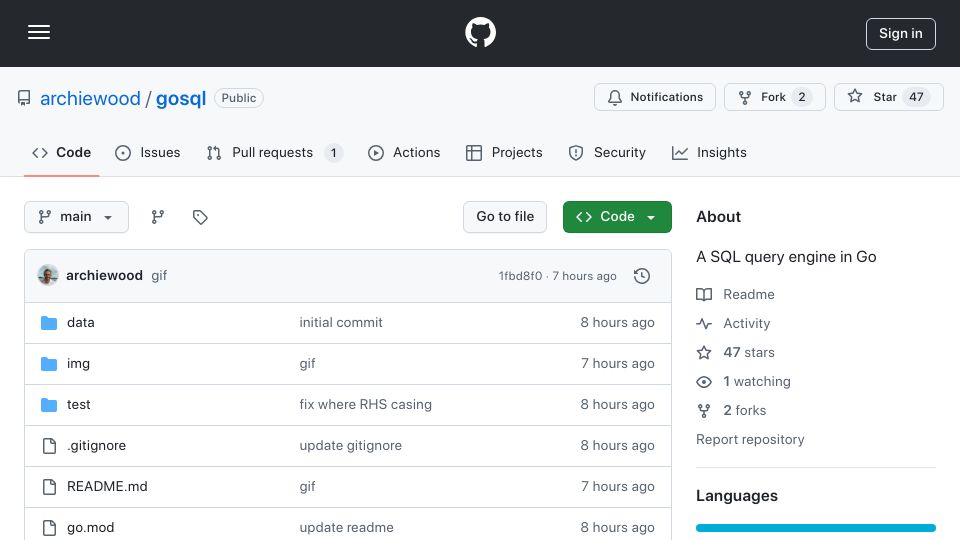Expand the green Code dropdown
The height and width of the screenshot is (540, 960).
[x=617, y=217]
